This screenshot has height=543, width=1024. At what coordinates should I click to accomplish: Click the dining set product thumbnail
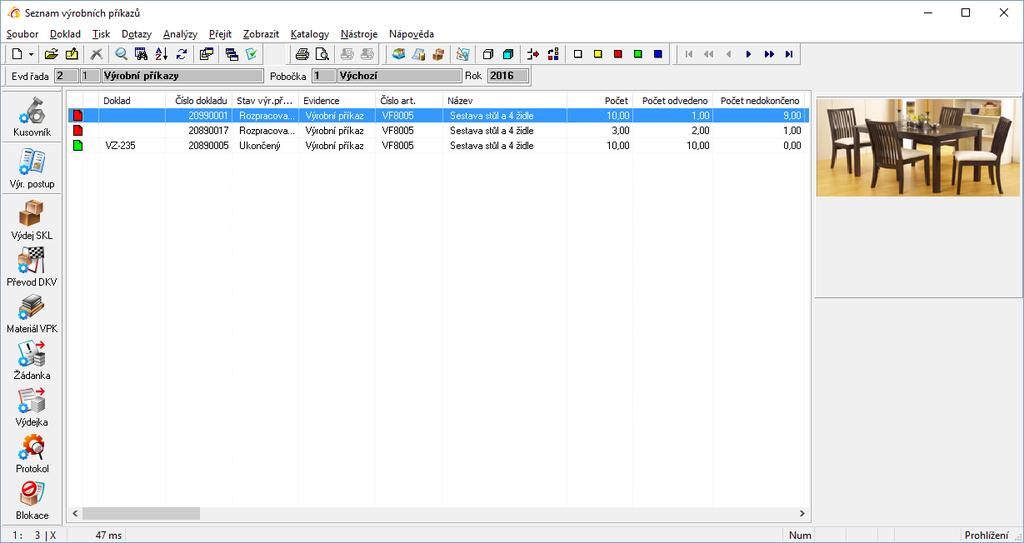(x=919, y=147)
